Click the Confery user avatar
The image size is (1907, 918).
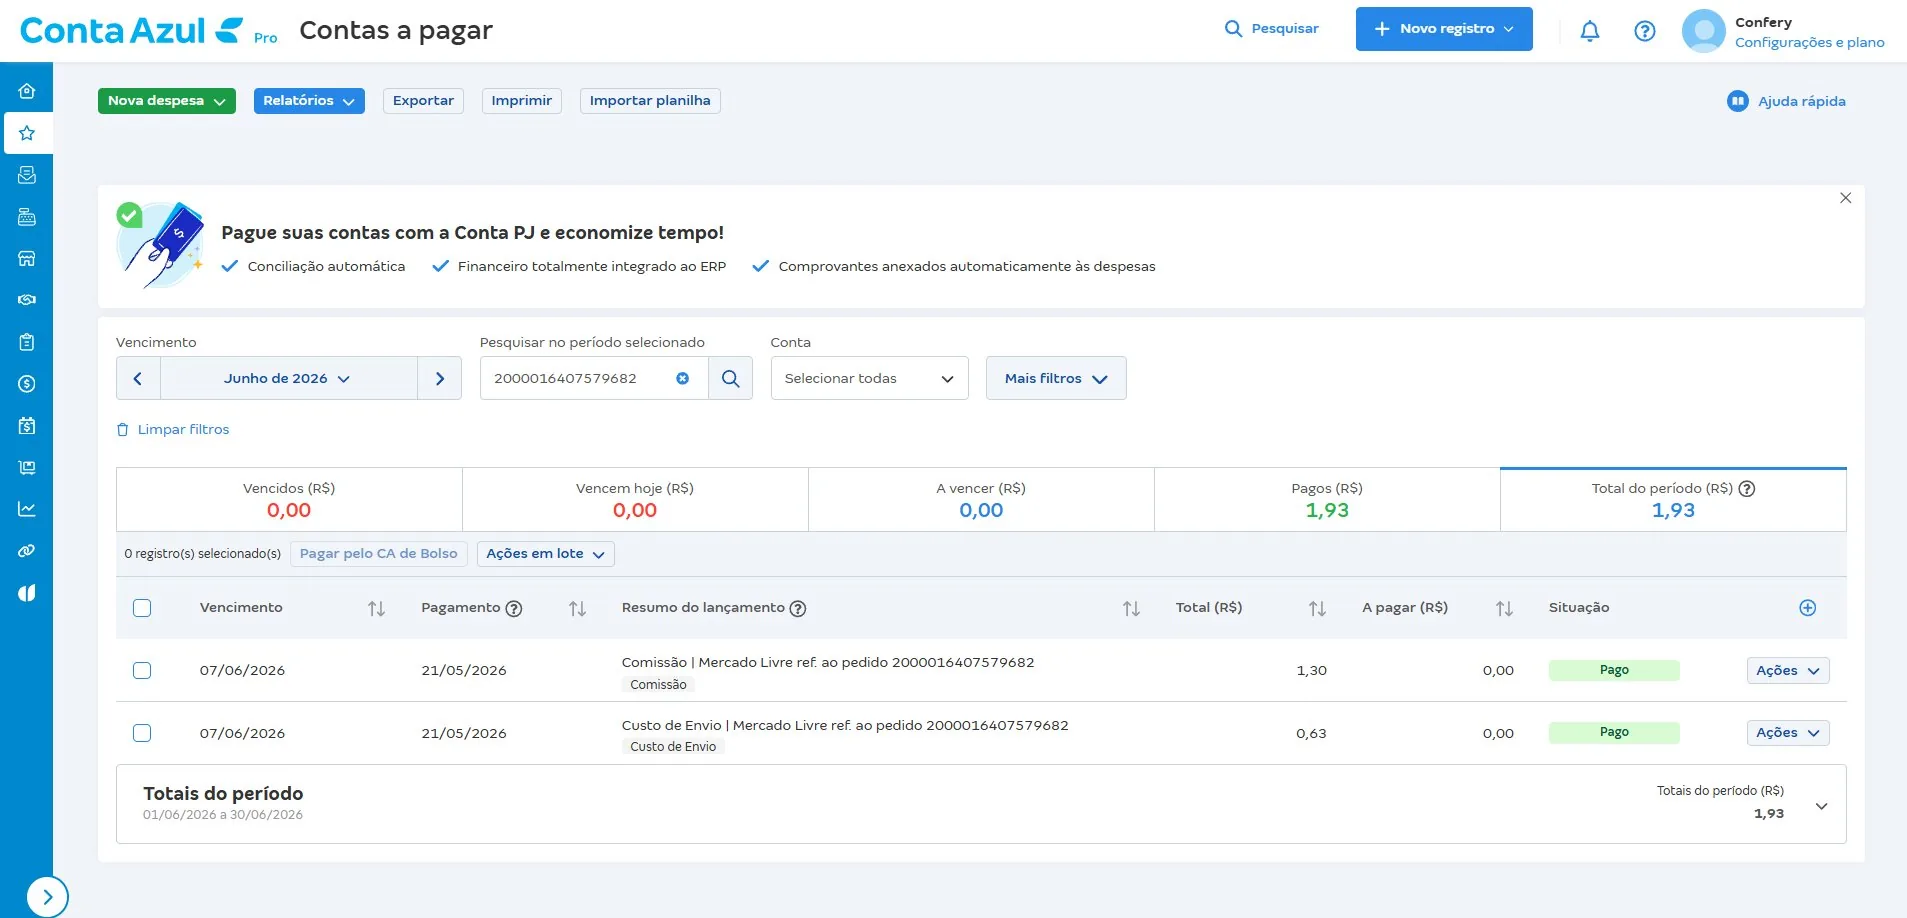tap(1703, 31)
